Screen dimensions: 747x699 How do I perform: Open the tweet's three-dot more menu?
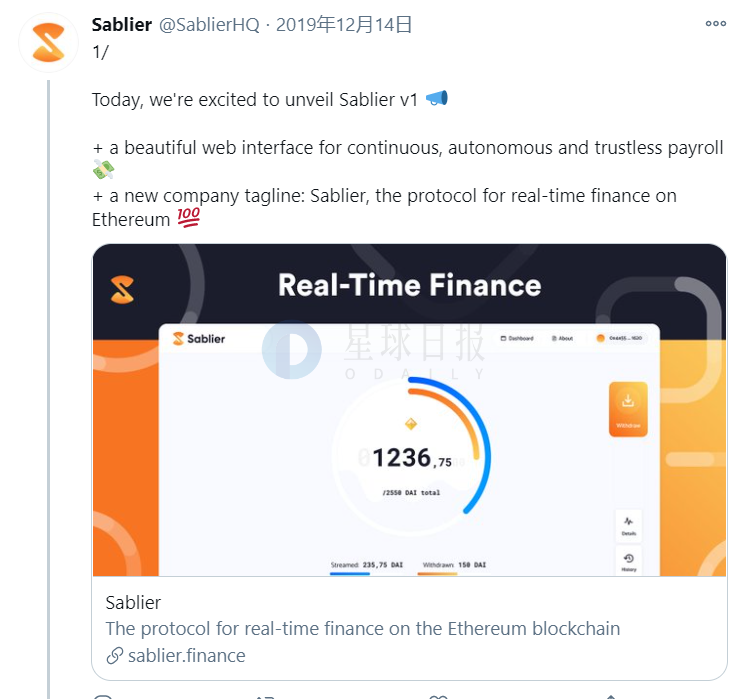click(x=716, y=23)
